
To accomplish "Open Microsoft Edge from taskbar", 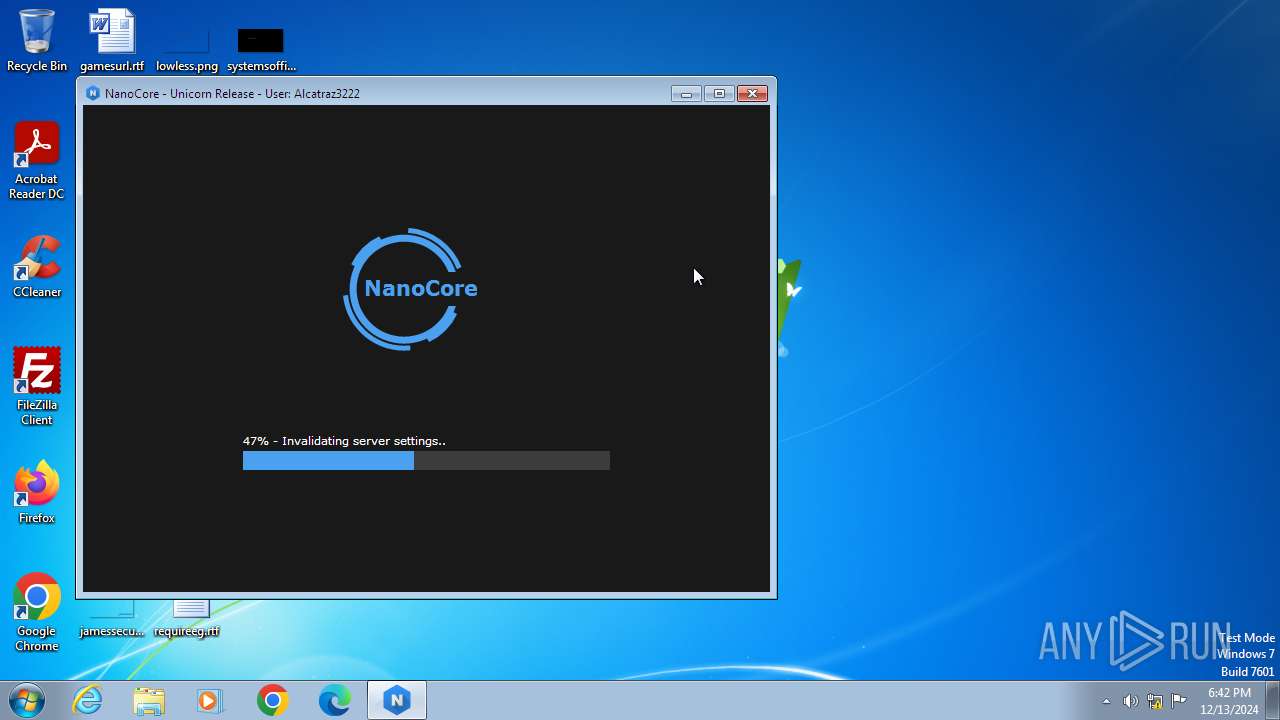I will [x=334, y=701].
